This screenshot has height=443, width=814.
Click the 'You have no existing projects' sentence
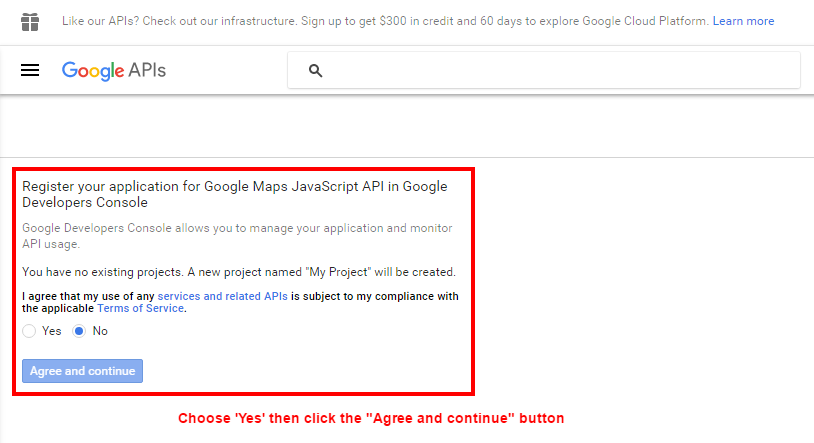coord(239,272)
